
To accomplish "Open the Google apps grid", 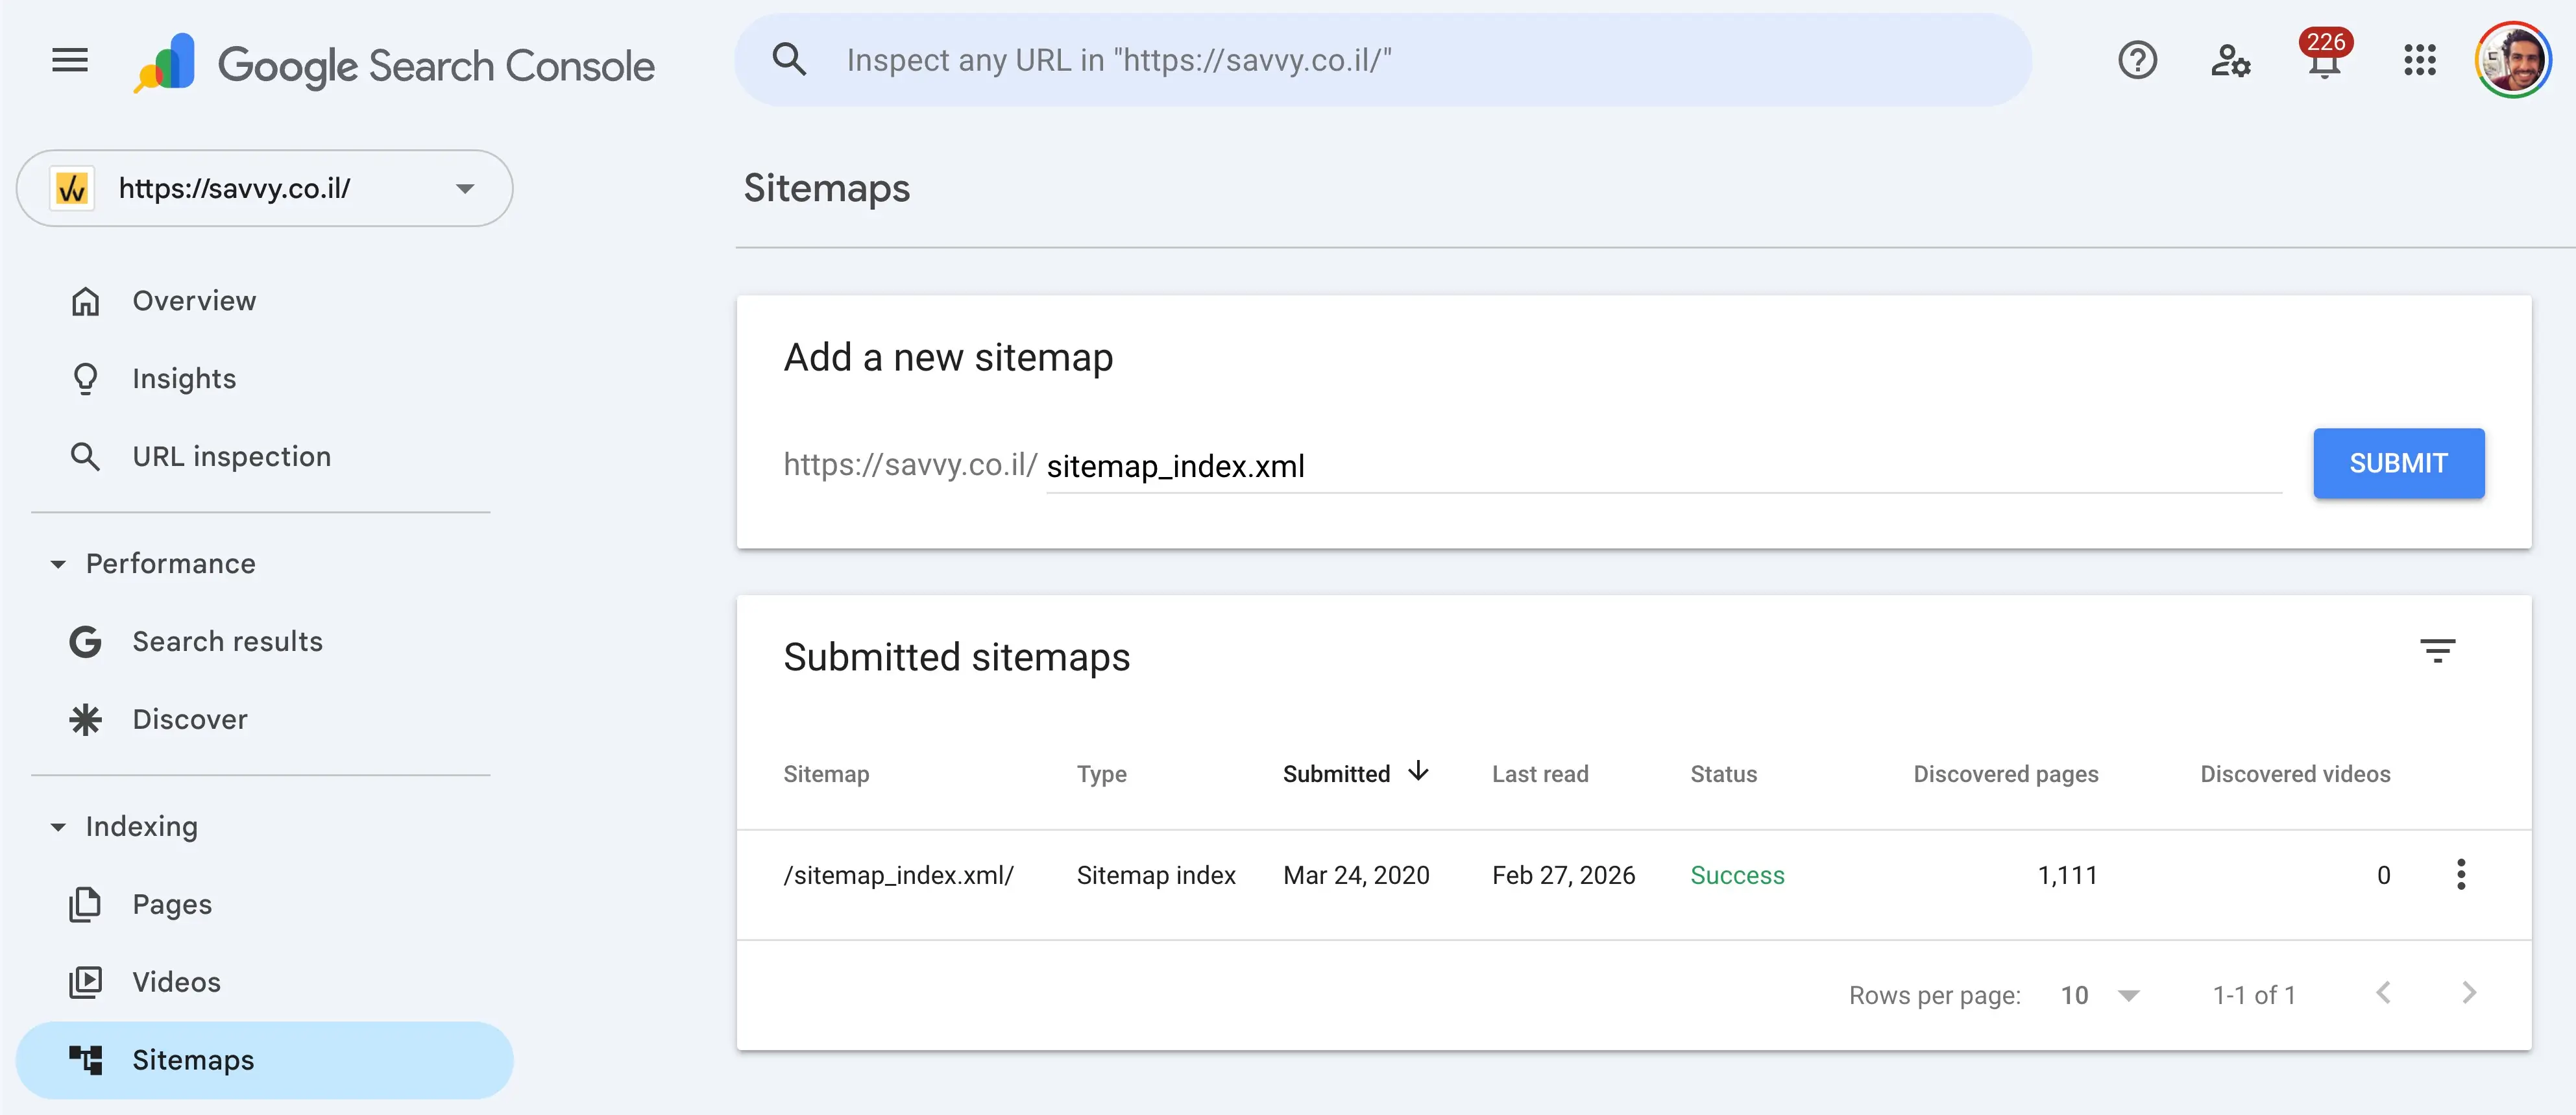I will (x=2420, y=60).
